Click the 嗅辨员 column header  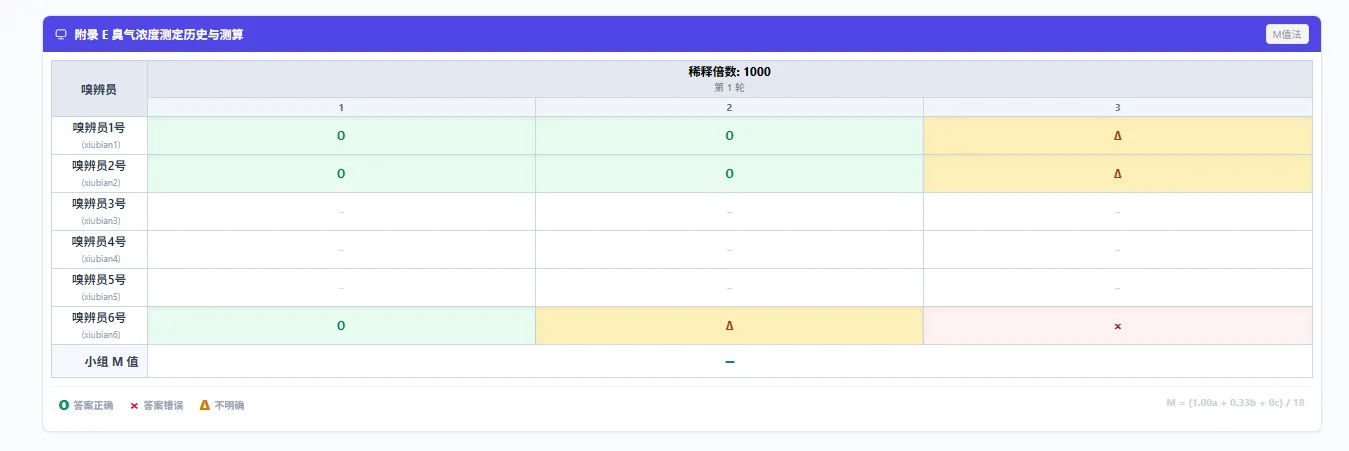99,89
